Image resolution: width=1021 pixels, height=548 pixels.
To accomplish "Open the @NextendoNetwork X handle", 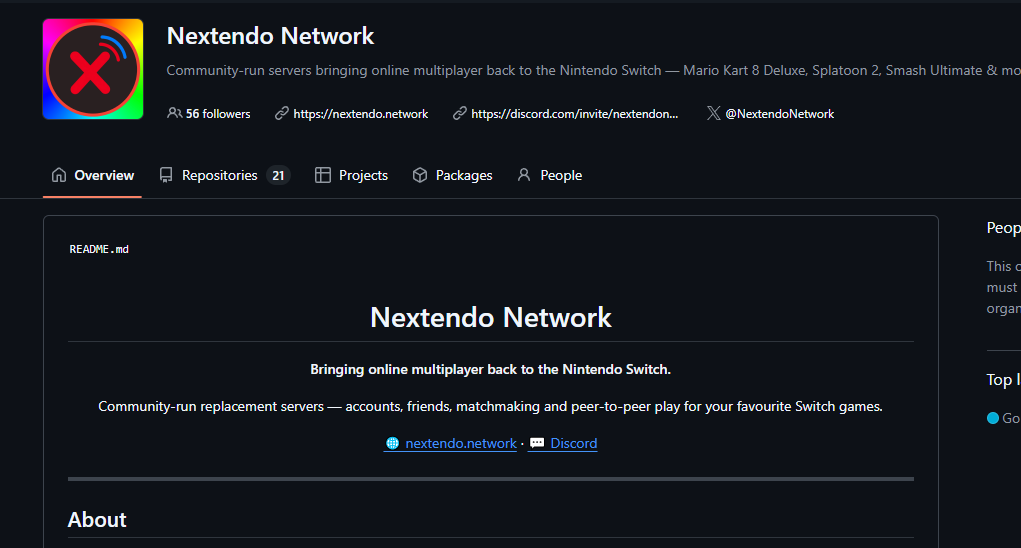I will 779,113.
